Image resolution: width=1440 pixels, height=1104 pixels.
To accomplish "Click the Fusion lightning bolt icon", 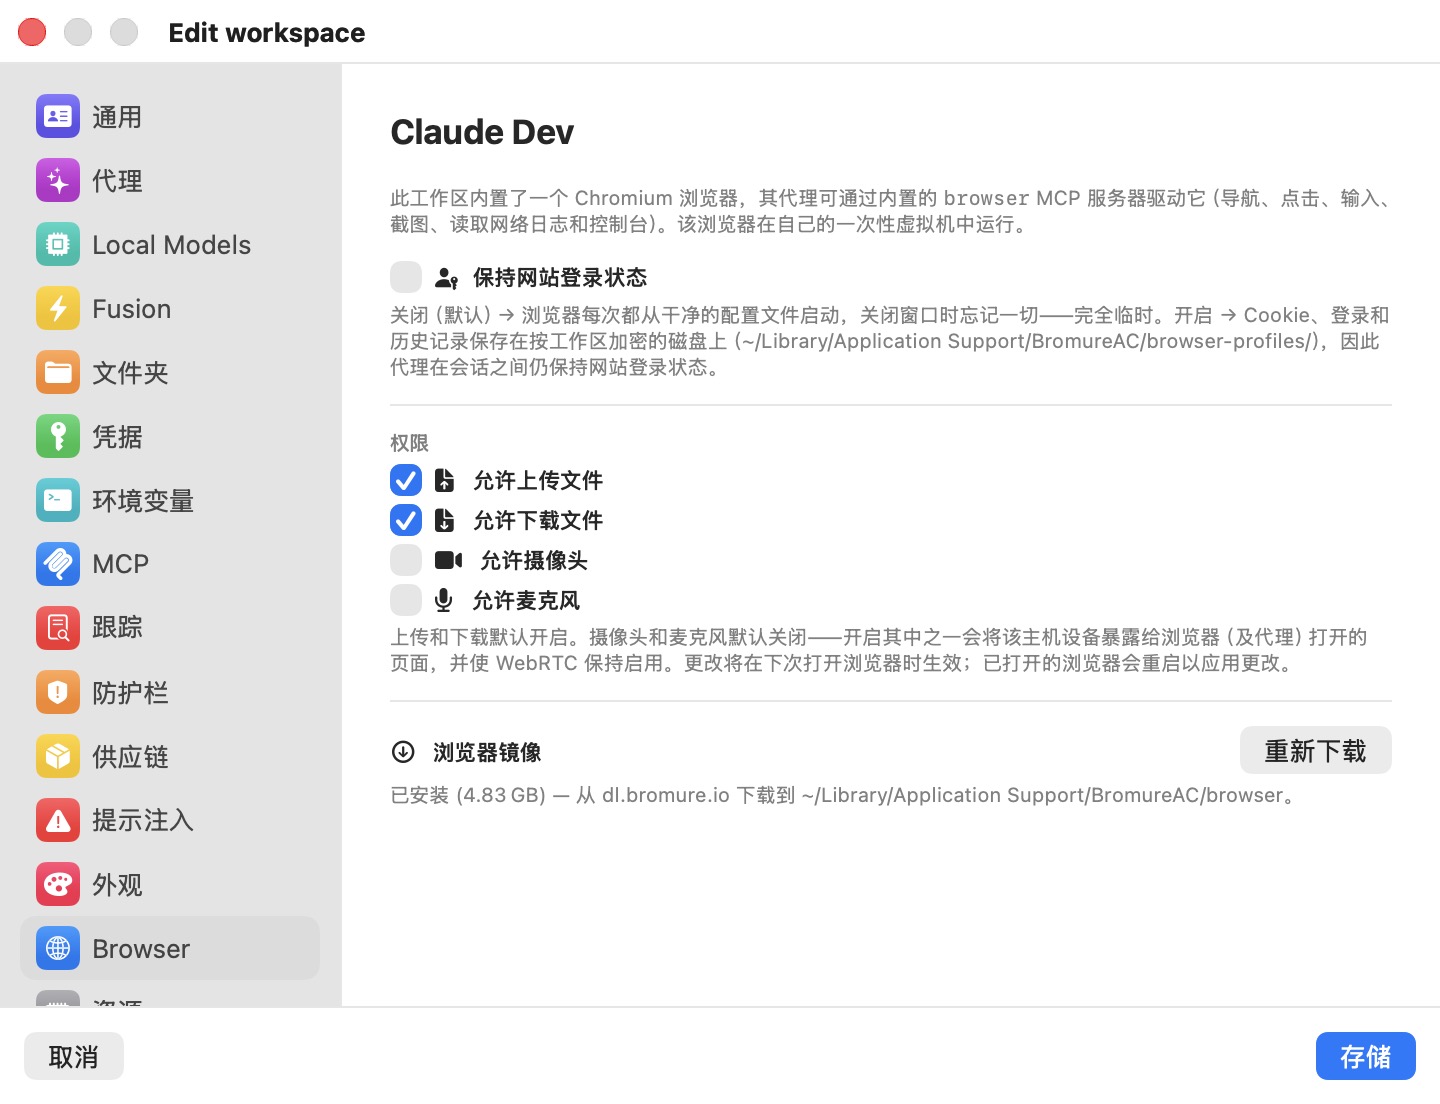I will pyautogui.click(x=58, y=309).
